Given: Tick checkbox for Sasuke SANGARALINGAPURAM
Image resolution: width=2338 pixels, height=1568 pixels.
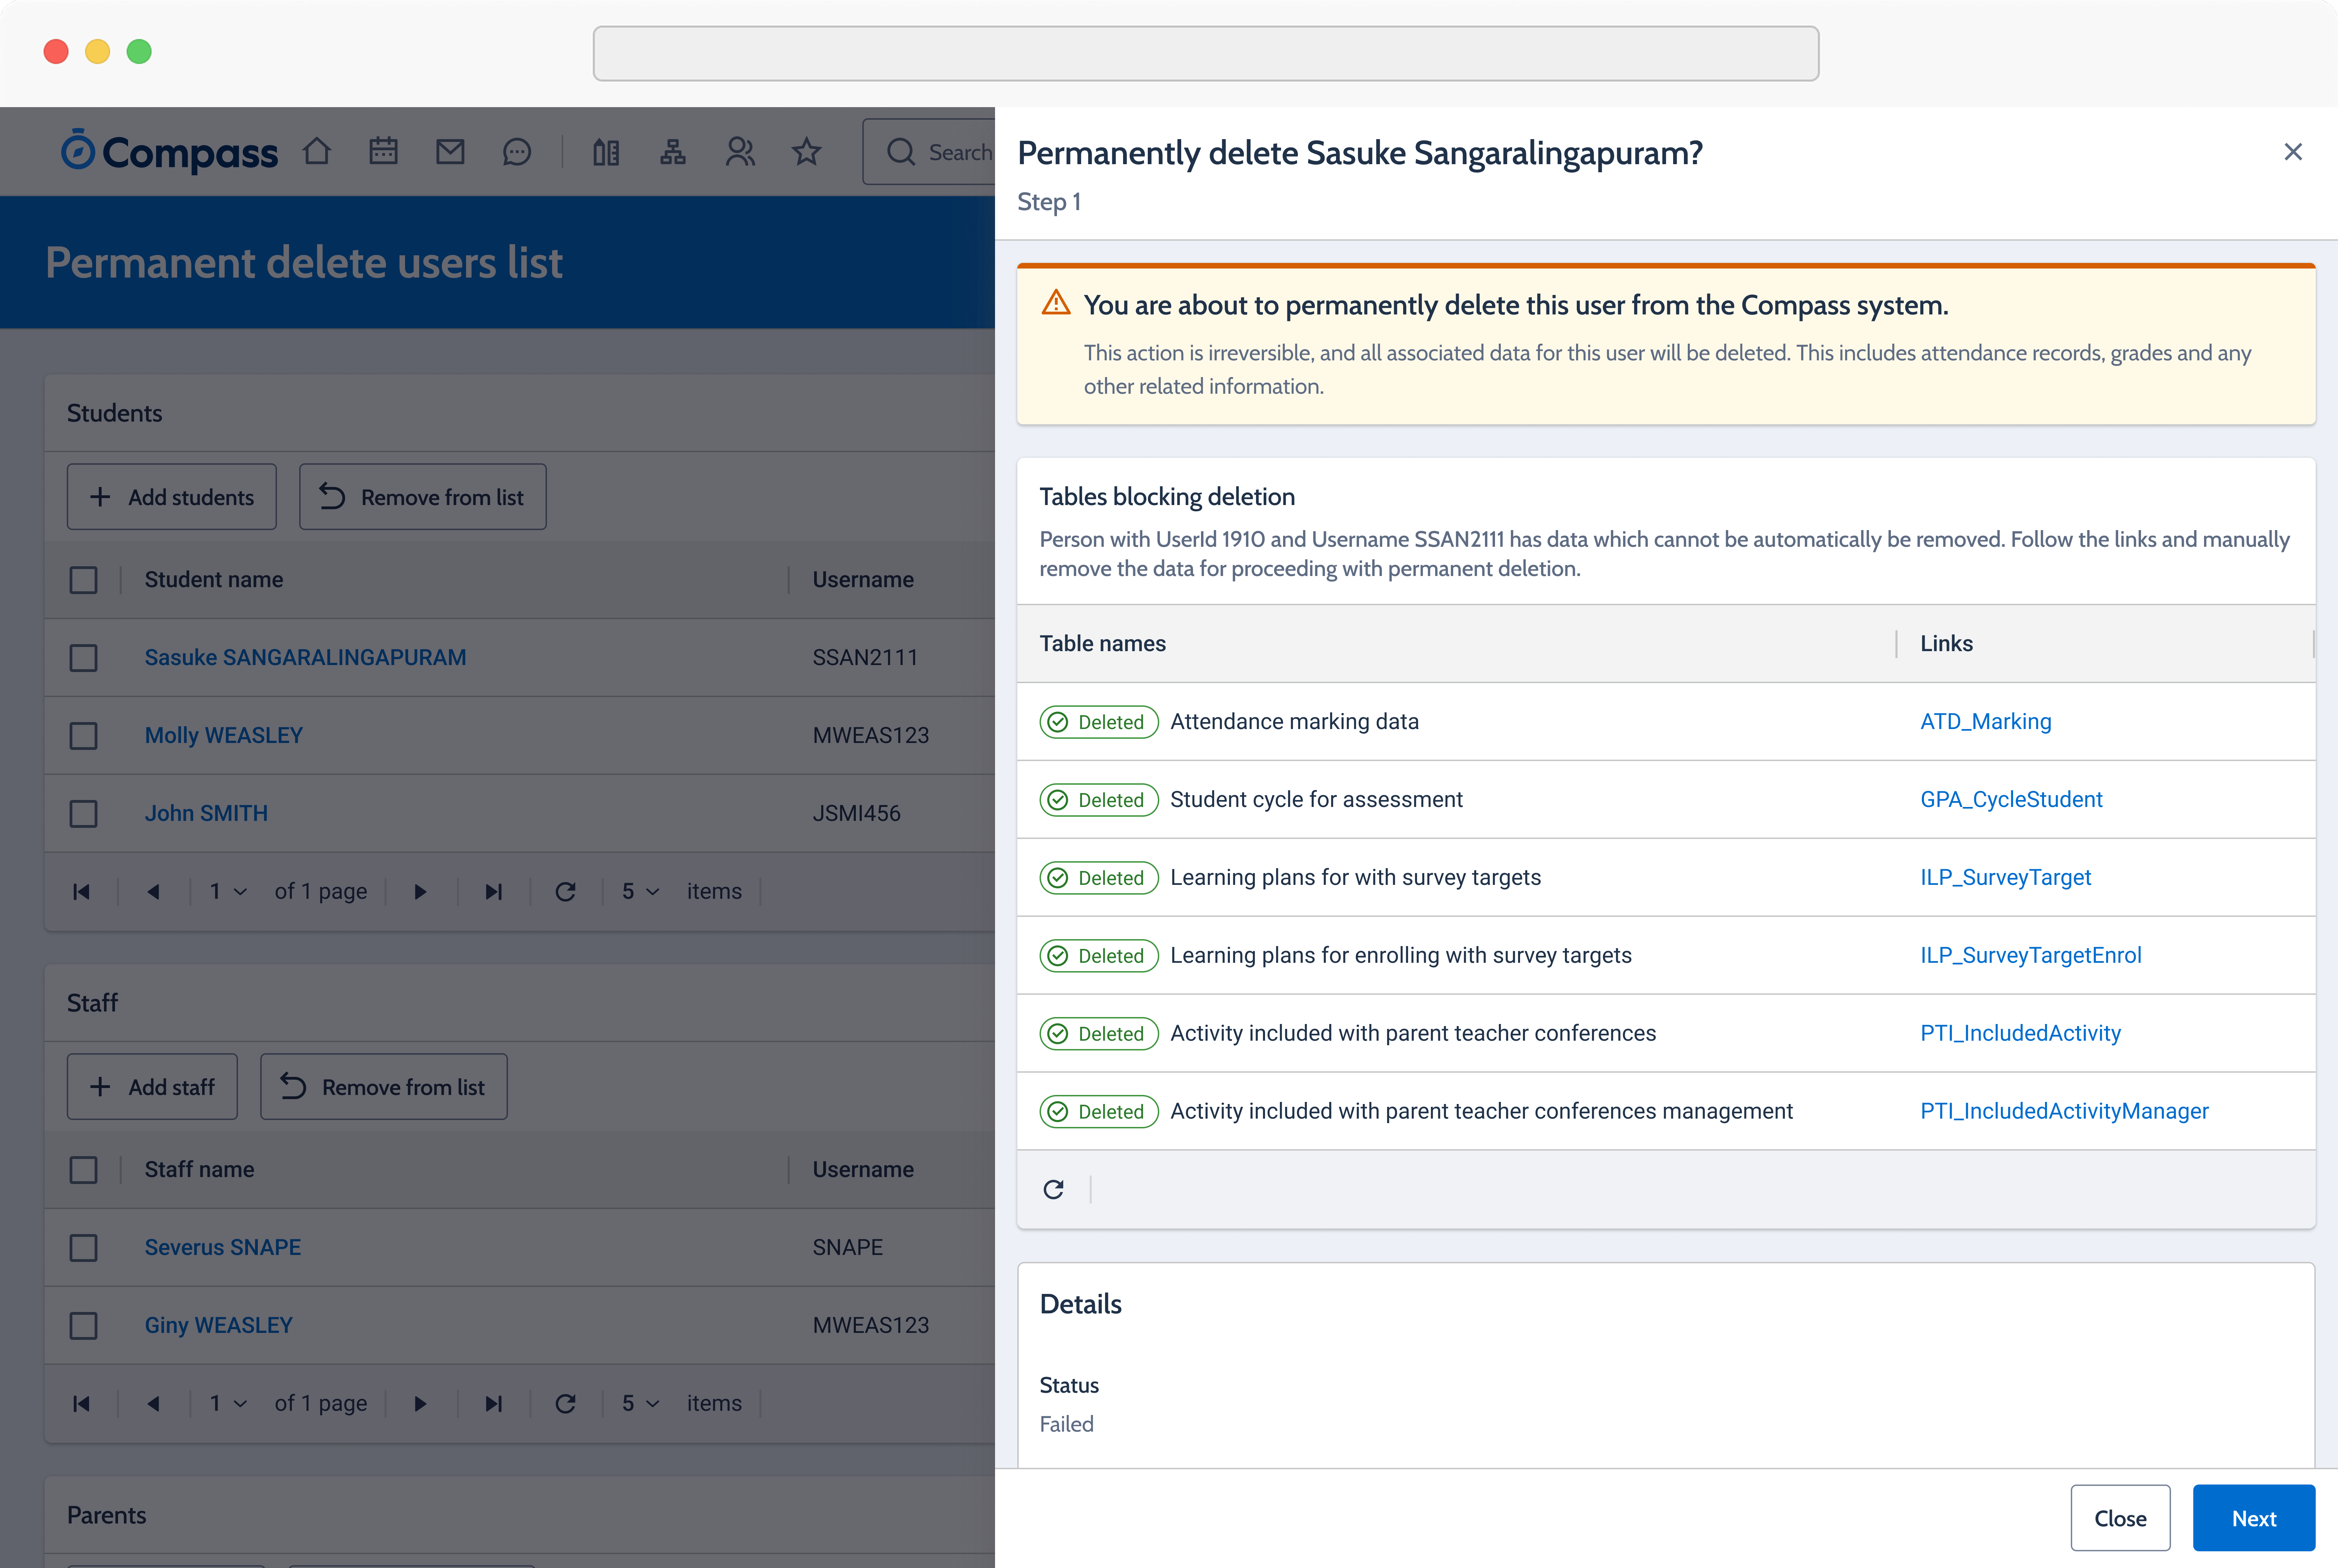Looking at the screenshot, I should click(83, 658).
